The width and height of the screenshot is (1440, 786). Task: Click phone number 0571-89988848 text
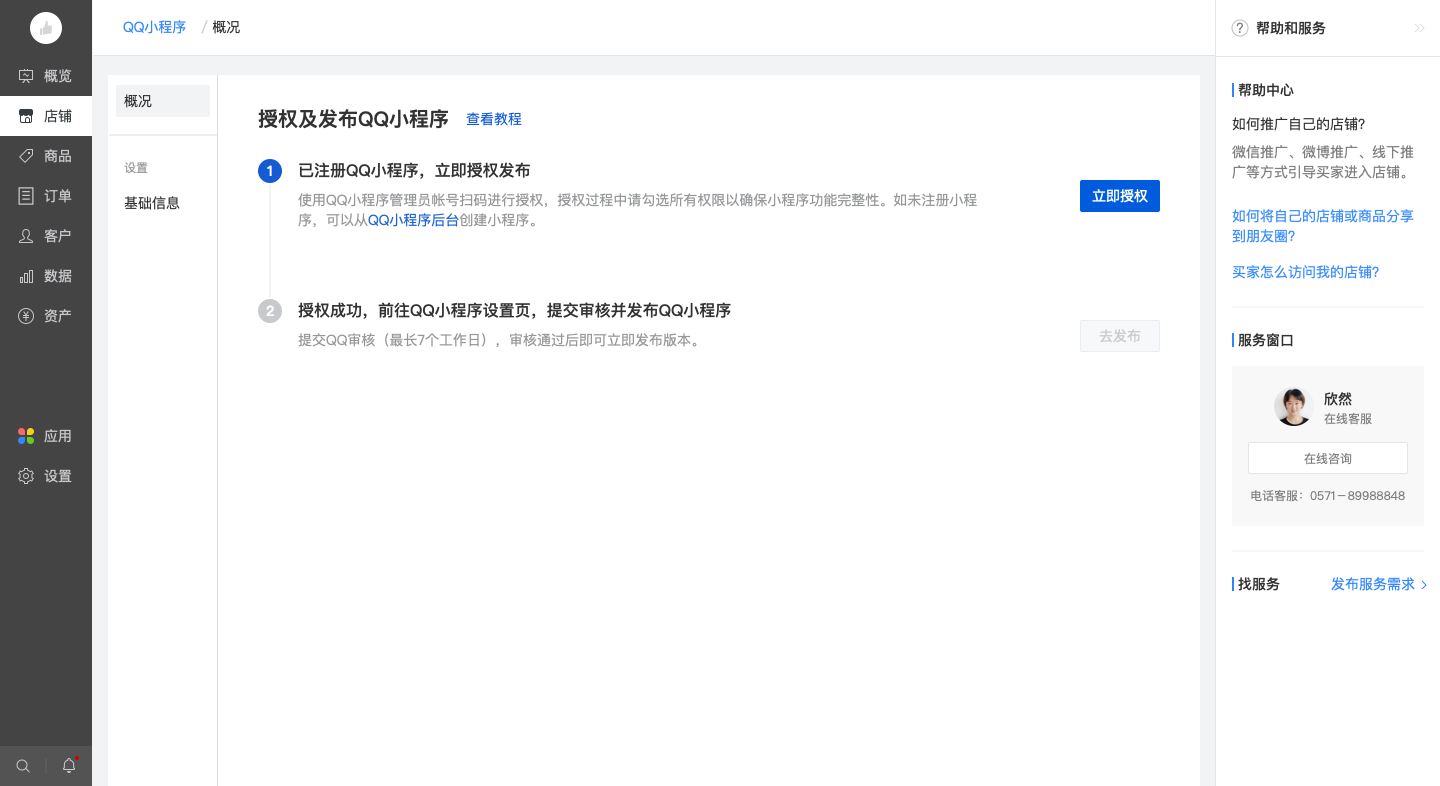[1357, 496]
